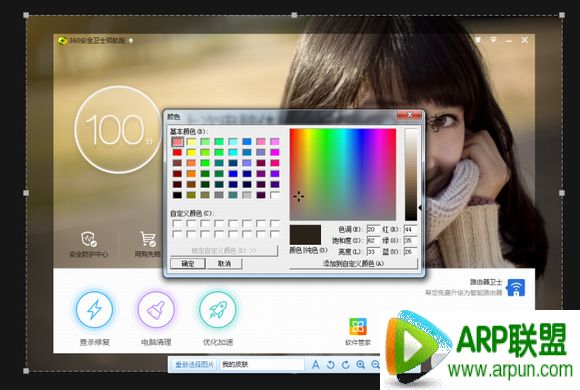Click the luminance slider arrow marker
580x390 pixels.
[420, 208]
